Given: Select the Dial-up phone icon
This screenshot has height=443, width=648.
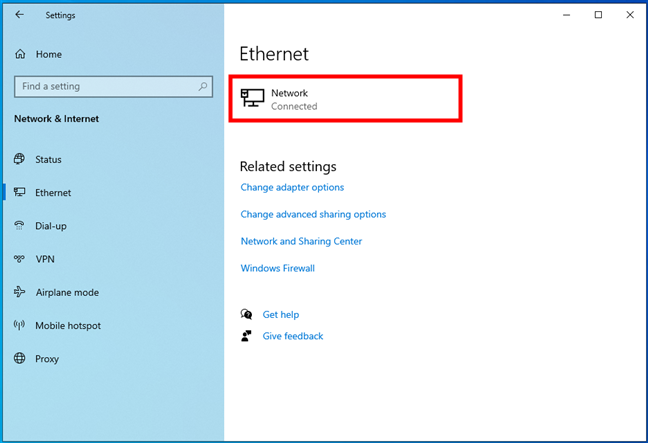Looking at the screenshot, I should pyautogui.click(x=19, y=226).
